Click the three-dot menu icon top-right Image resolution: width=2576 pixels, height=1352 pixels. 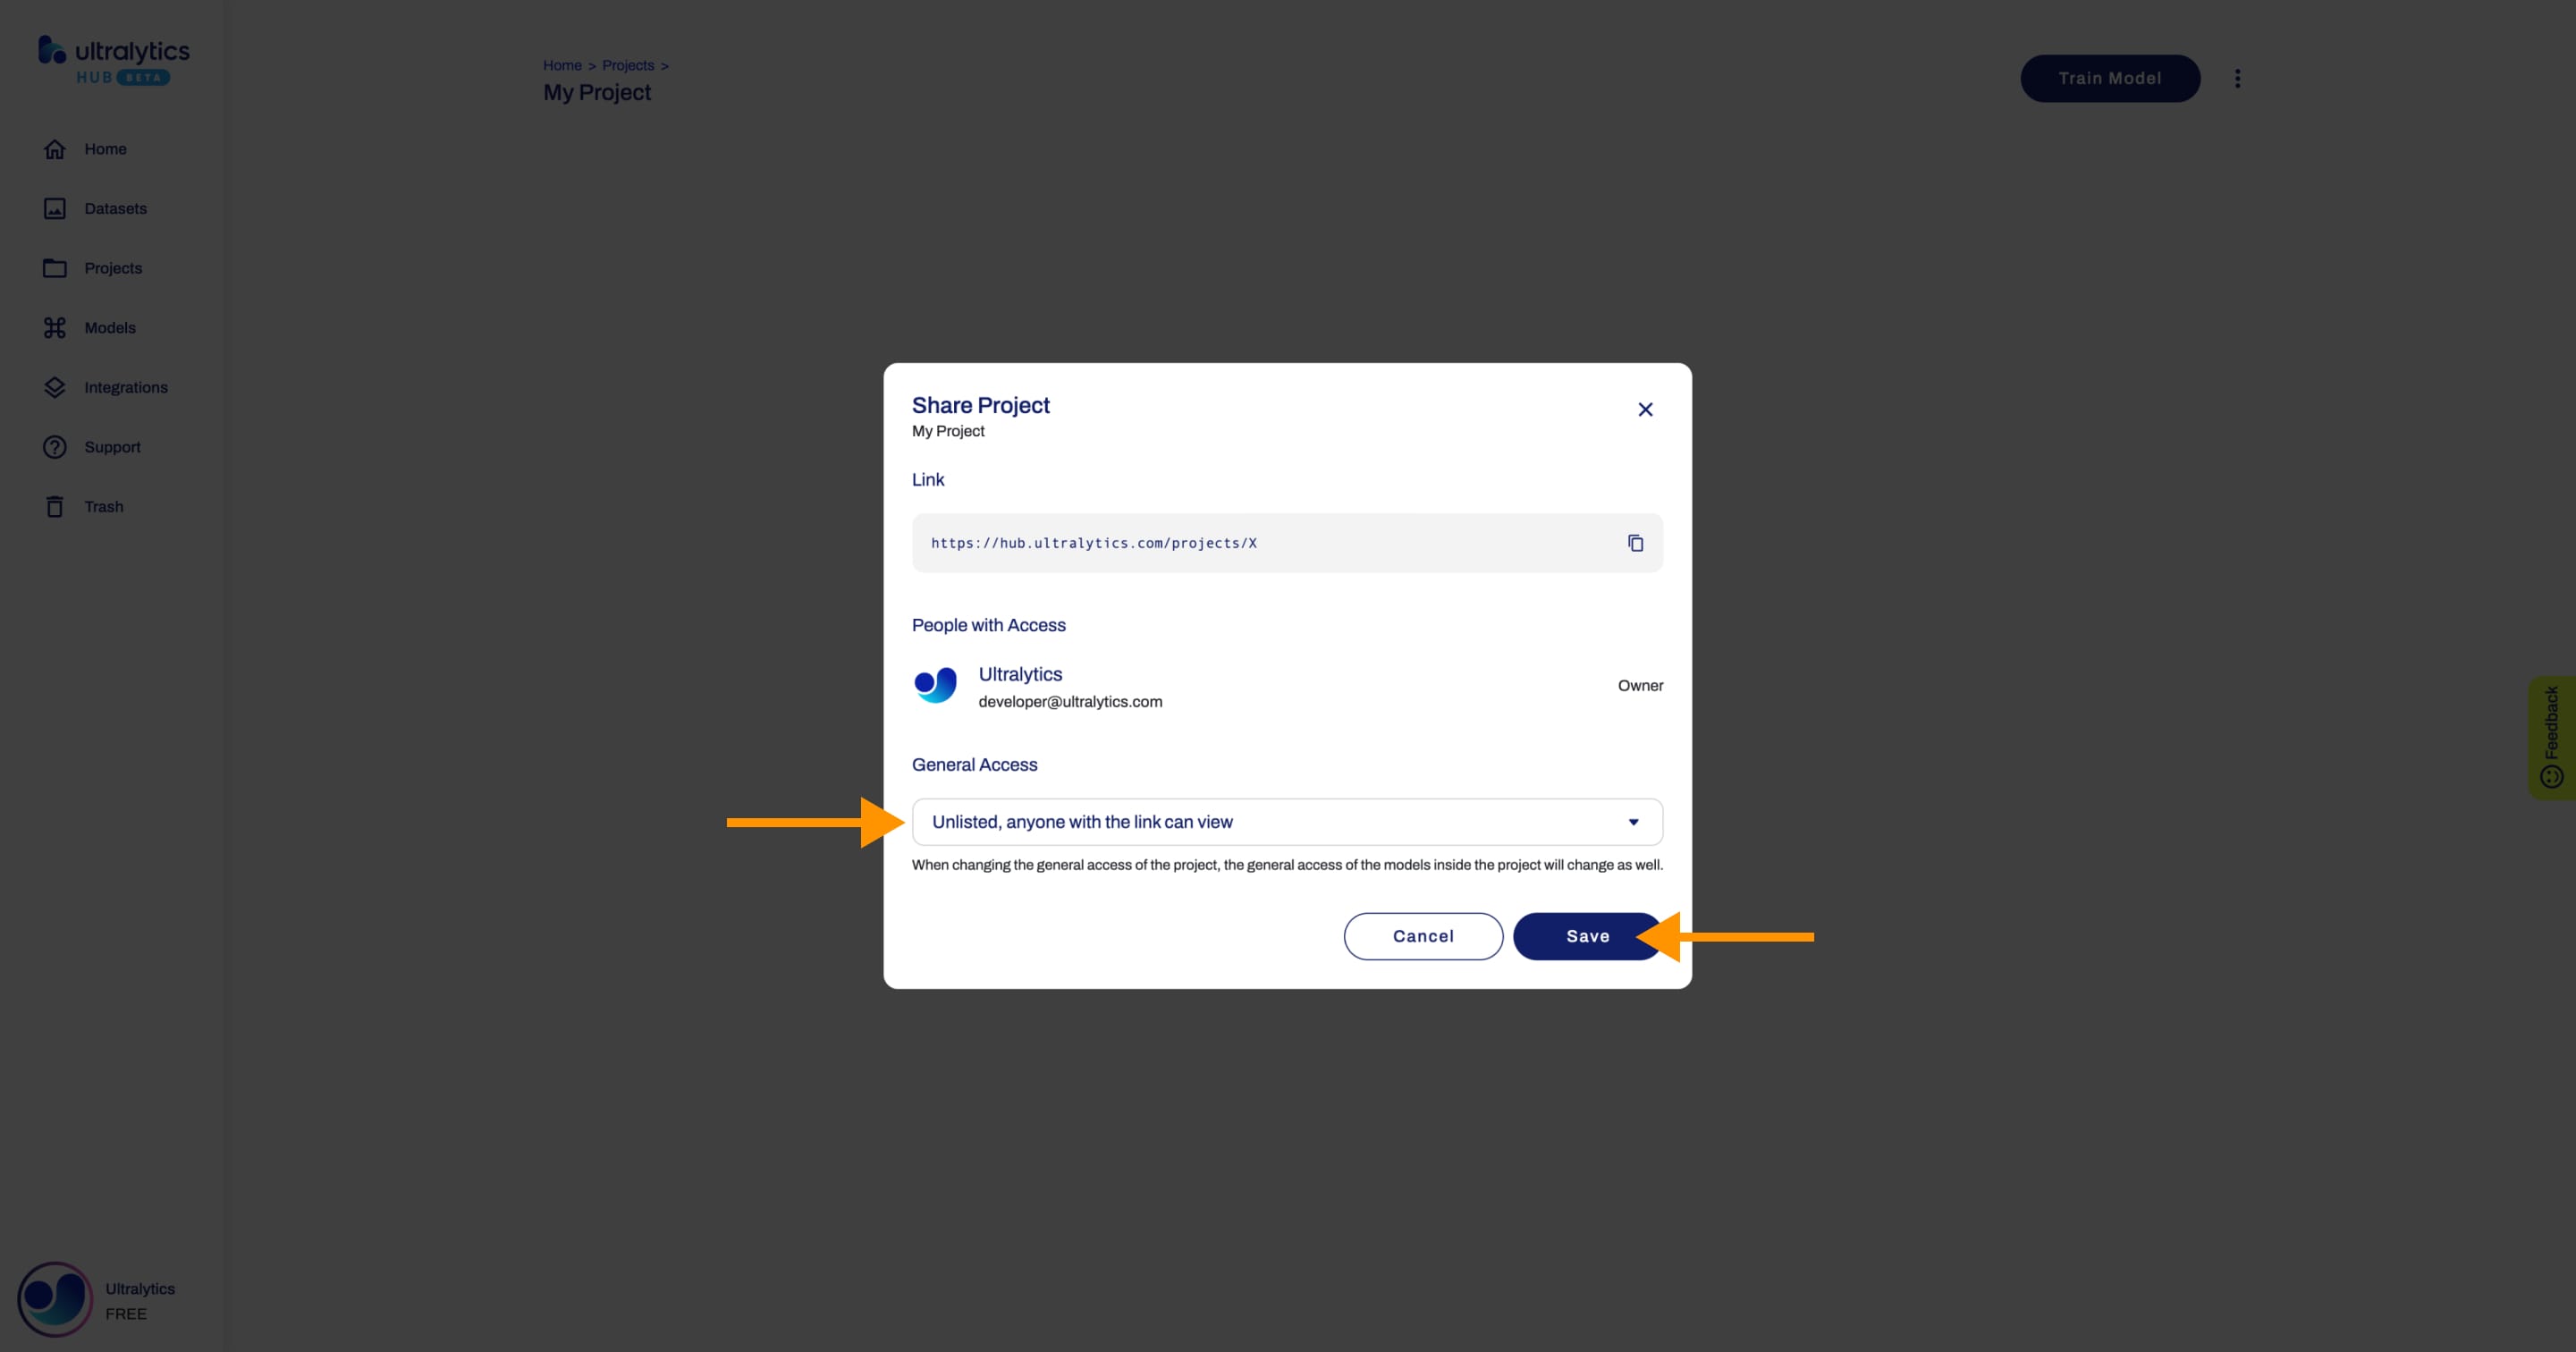2237,79
